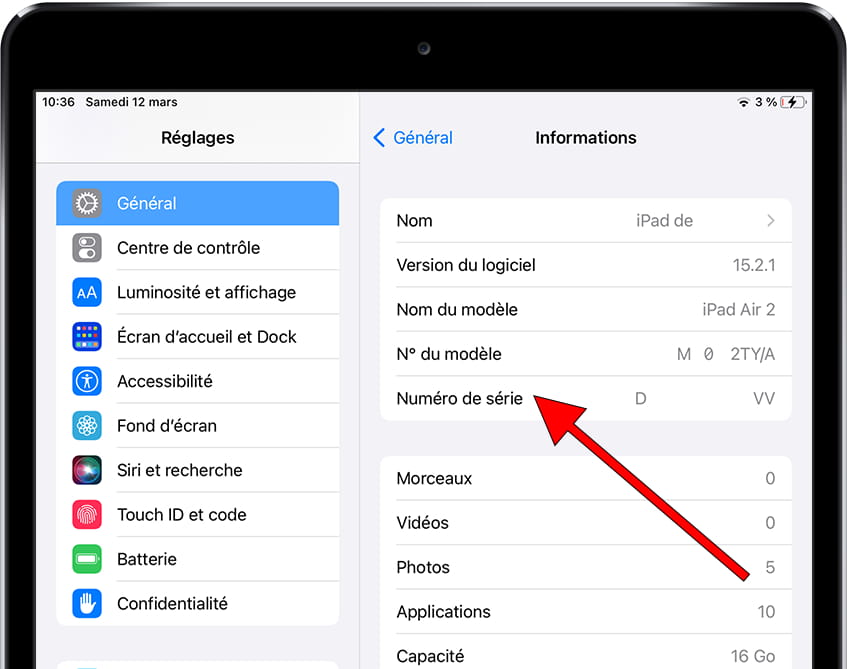Tap the iPad Air 2 value
The height and width of the screenshot is (669, 847).
click(x=738, y=310)
